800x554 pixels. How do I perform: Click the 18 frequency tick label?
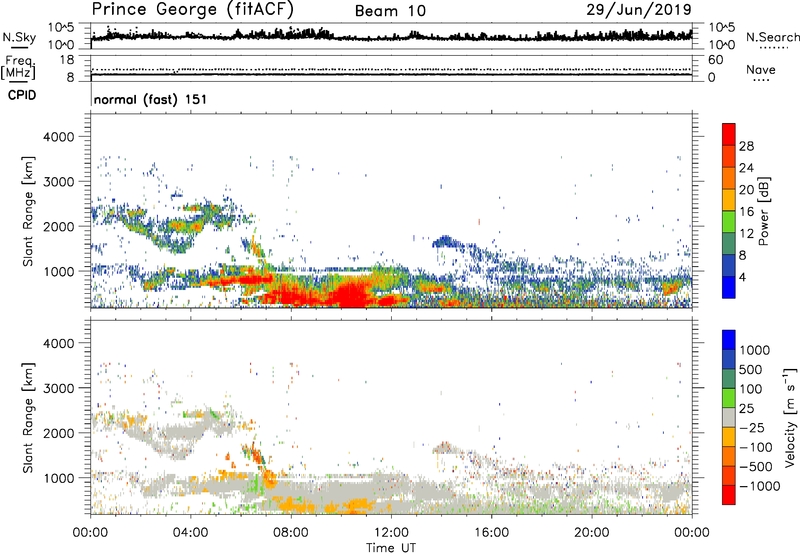coord(67,60)
